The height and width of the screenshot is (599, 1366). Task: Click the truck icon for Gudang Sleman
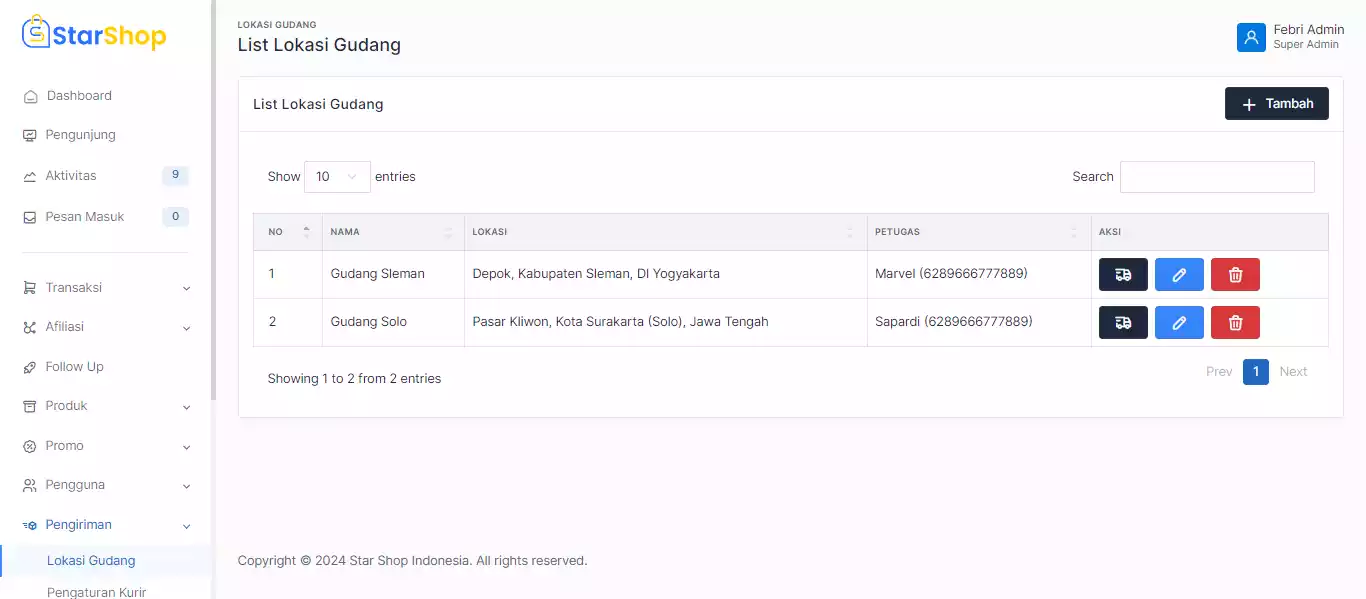tap(1123, 275)
